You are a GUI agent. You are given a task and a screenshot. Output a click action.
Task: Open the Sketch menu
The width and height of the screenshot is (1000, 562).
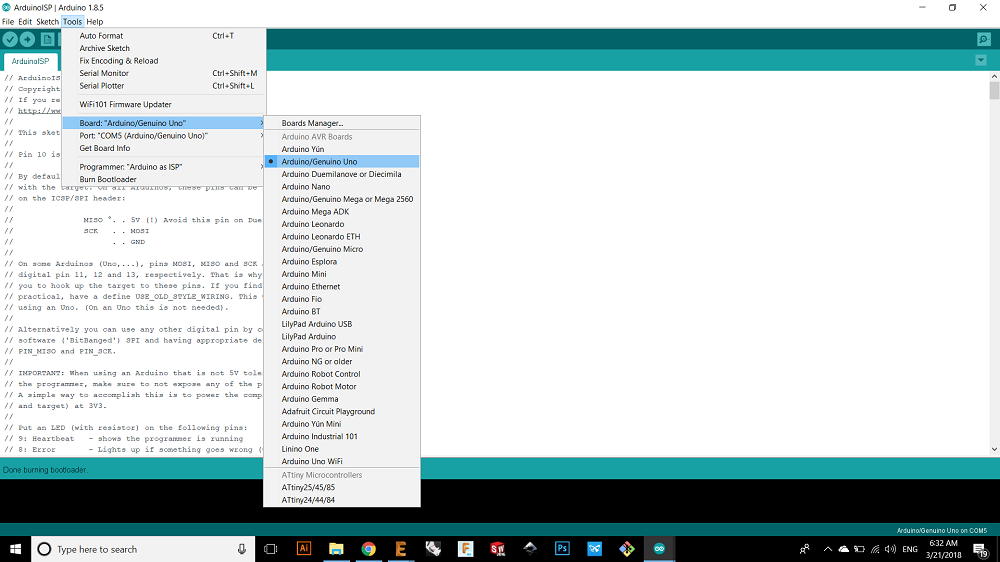(47, 22)
